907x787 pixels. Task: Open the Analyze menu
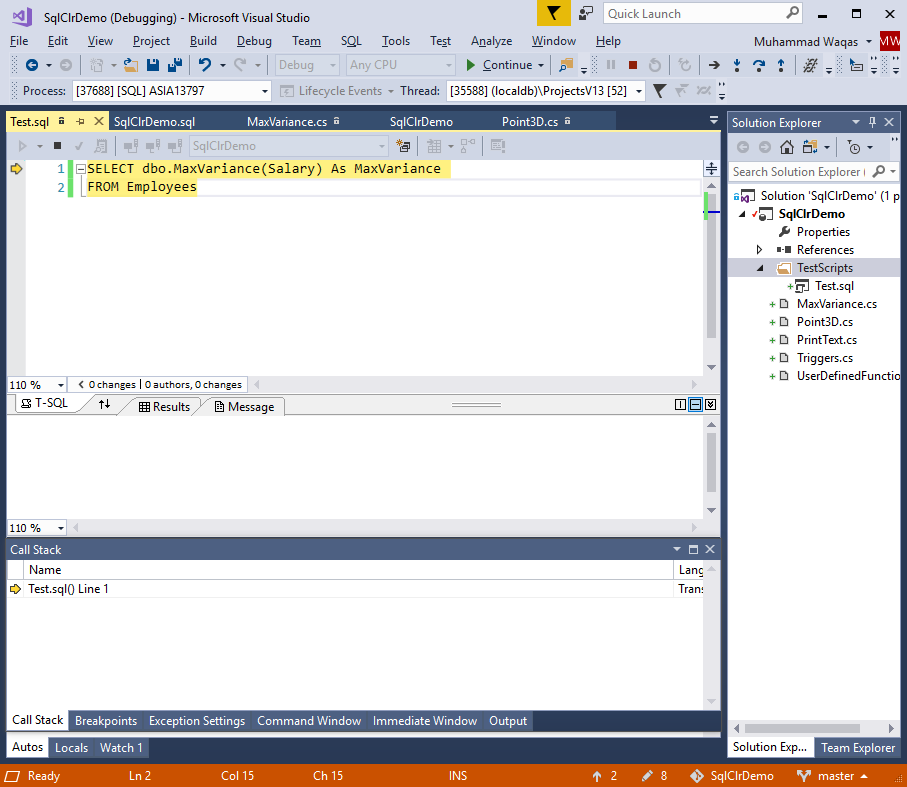(x=491, y=41)
